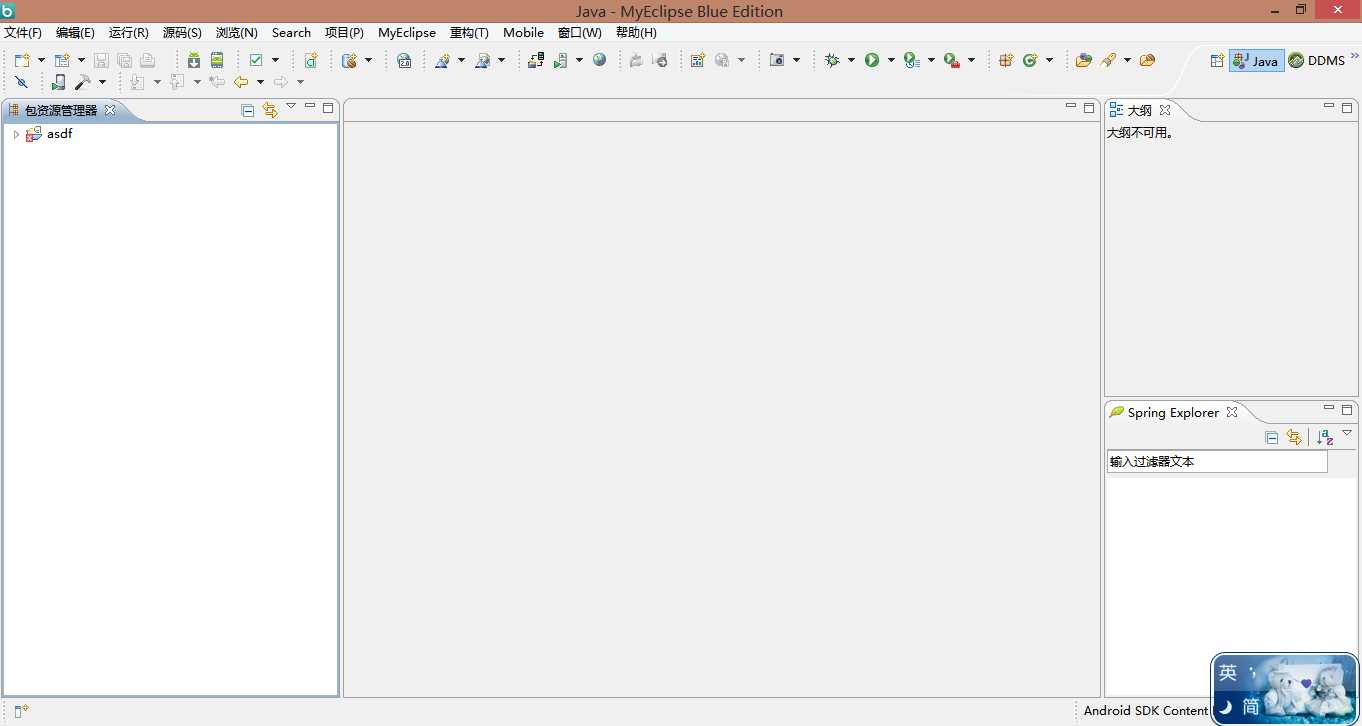The width and height of the screenshot is (1362, 726).
Task: Maximize the editor area panel
Action: [1089, 108]
